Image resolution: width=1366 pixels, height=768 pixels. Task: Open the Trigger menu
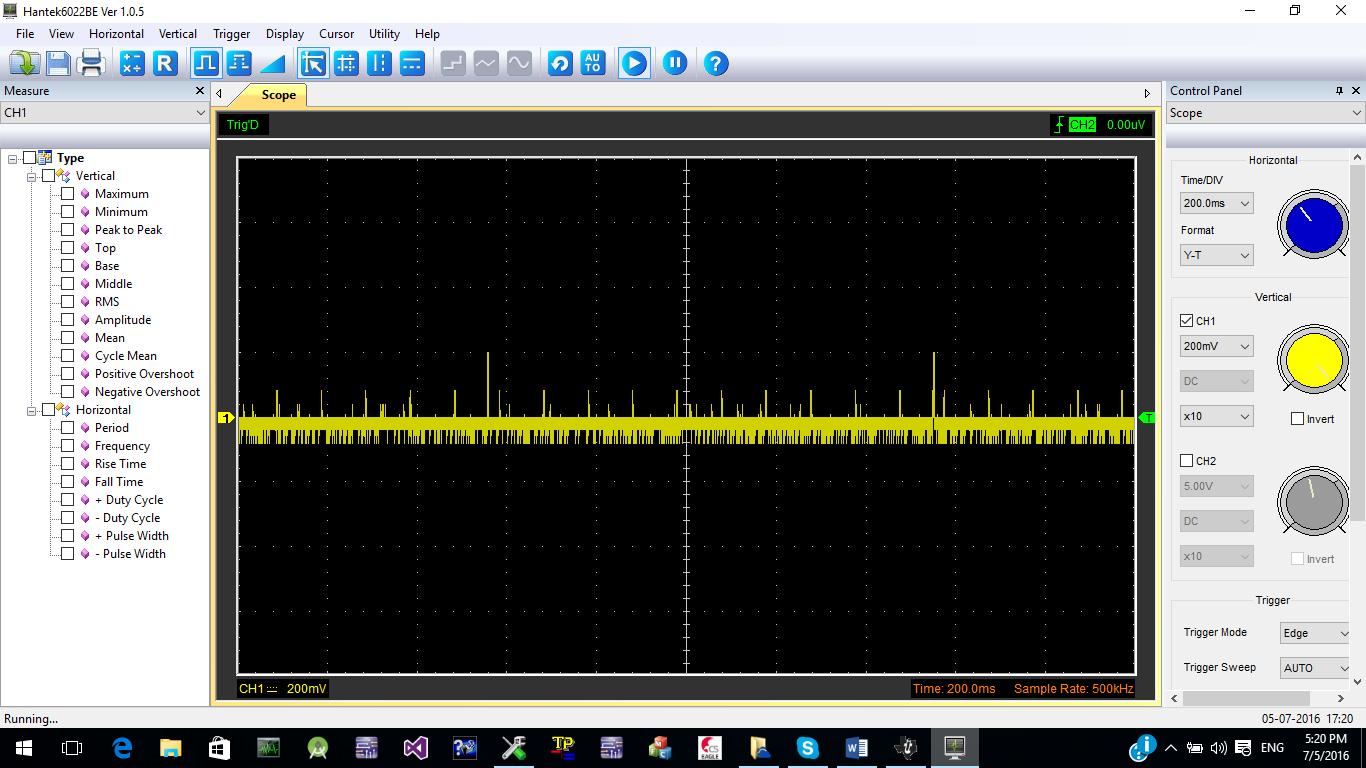[x=231, y=33]
